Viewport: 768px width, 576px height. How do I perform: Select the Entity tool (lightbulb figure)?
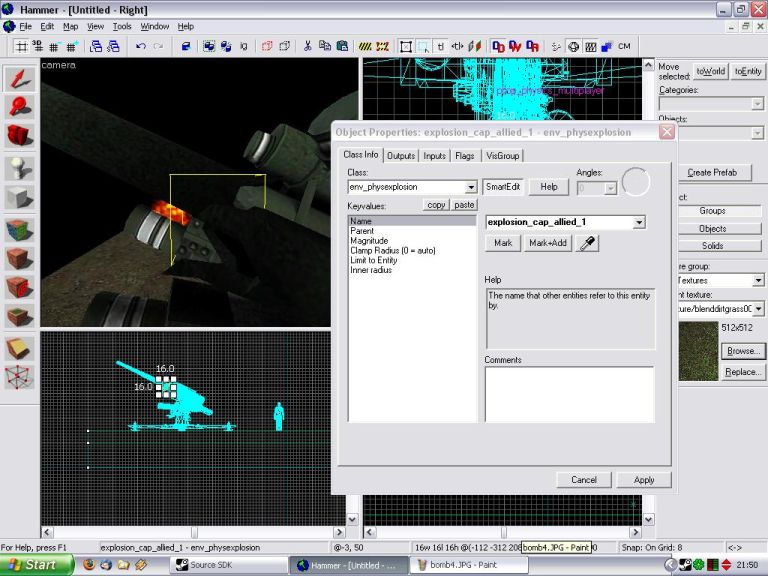(19, 169)
